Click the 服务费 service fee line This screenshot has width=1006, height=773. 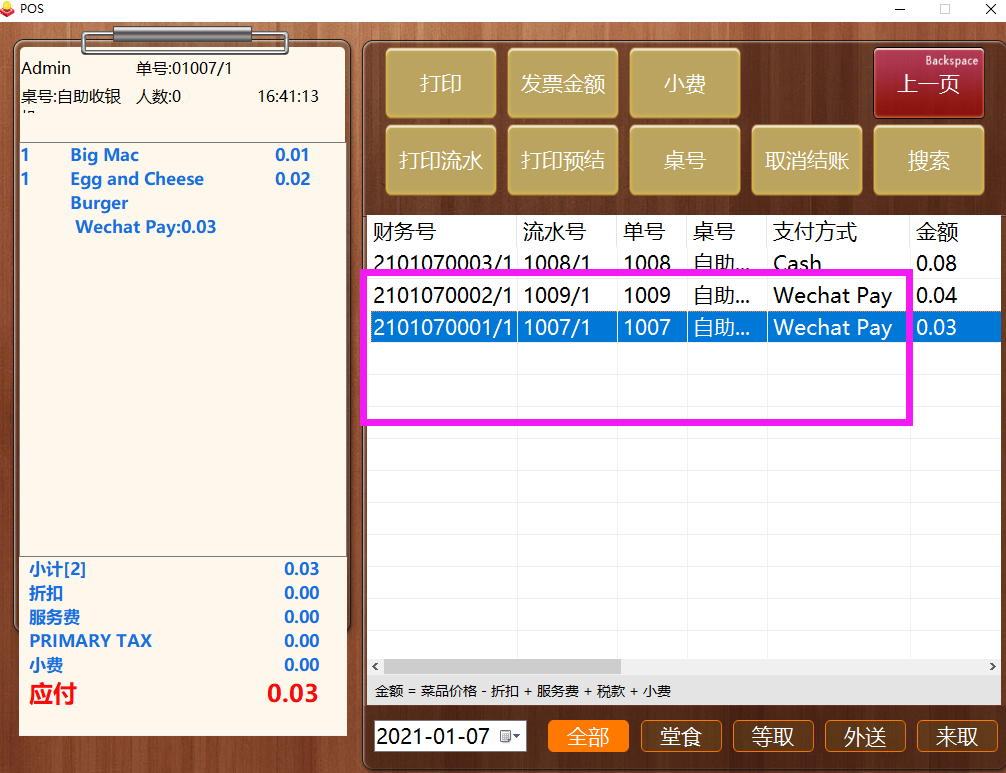pos(174,616)
